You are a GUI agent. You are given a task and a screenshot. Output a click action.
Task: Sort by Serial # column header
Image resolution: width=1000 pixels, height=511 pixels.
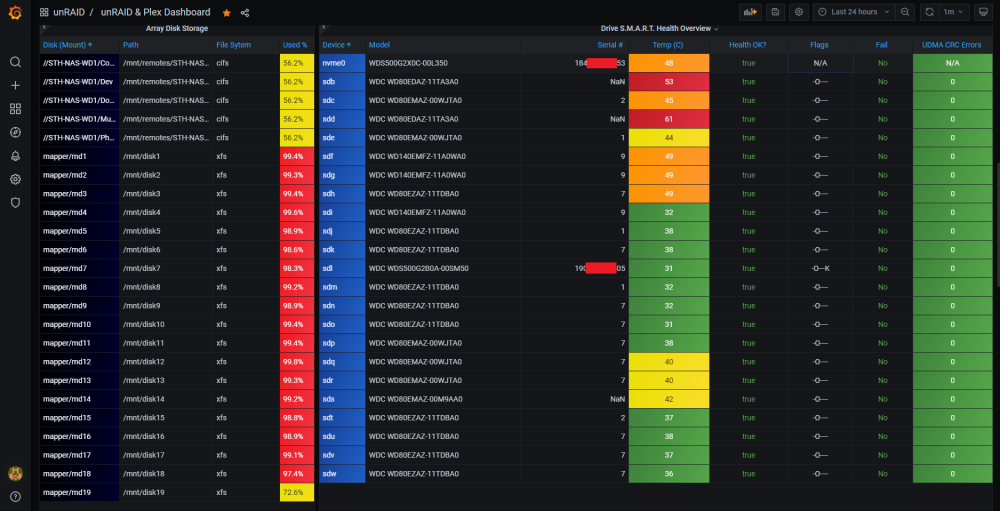coord(575,45)
